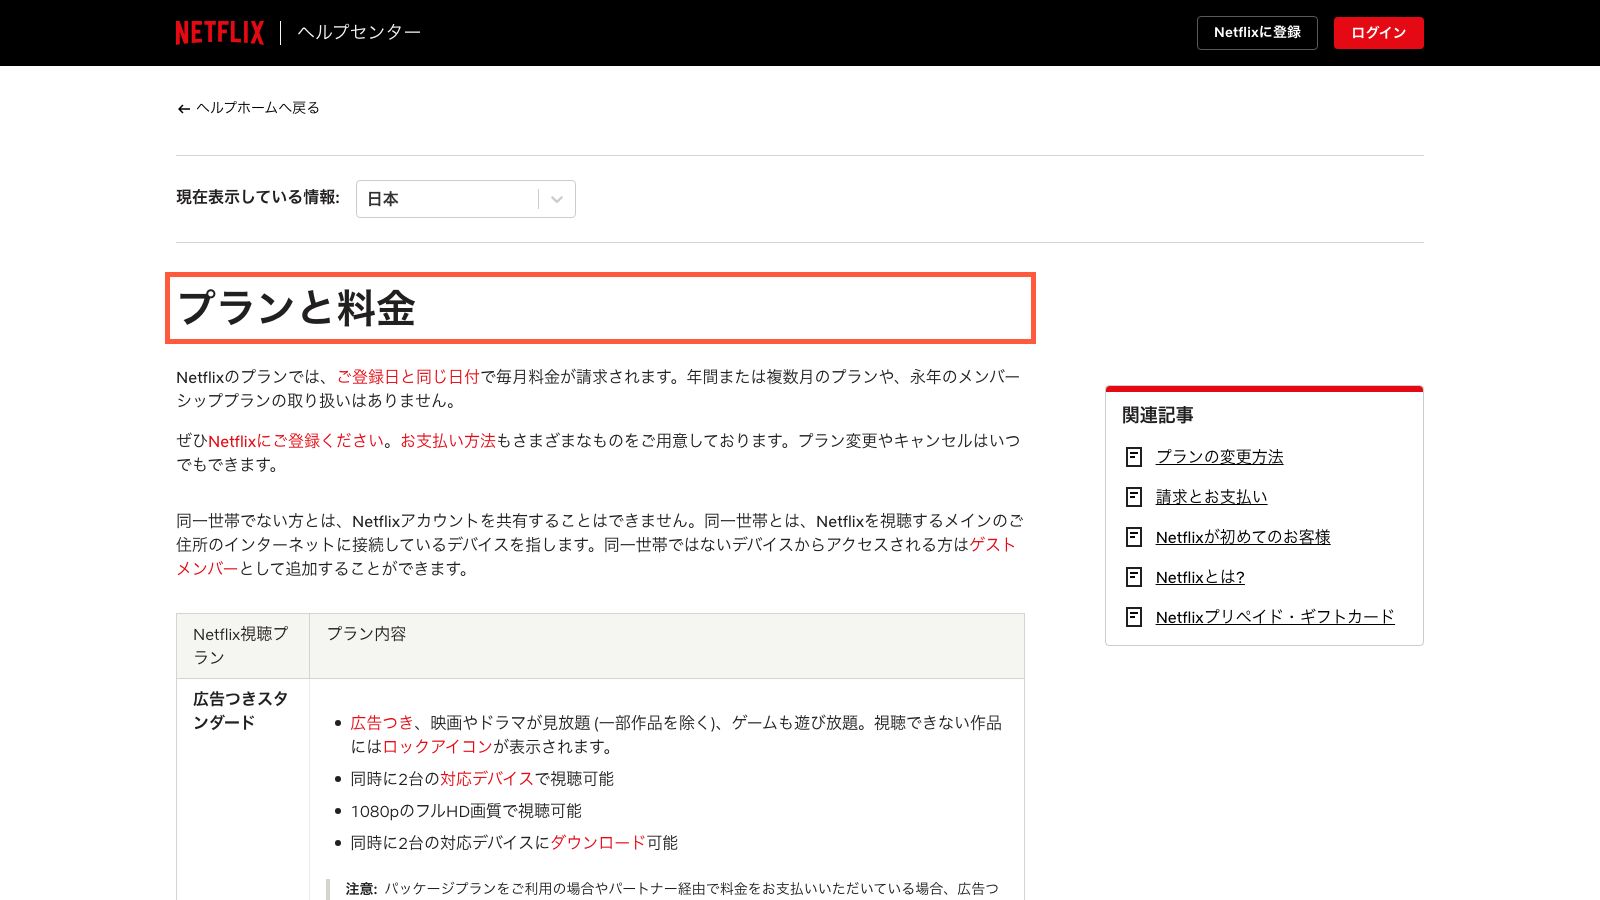Screen dimensions: 1600x900
Task: Click the back arrow icon beside ヘルプホームへ戻る
Action: pyautogui.click(x=184, y=109)
